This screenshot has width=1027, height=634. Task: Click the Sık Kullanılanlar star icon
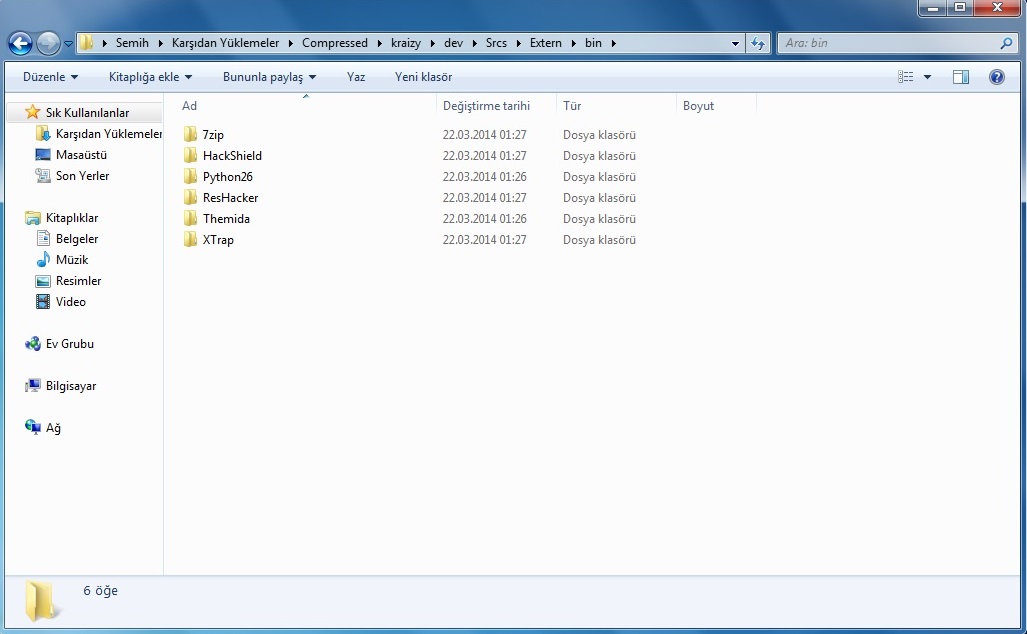click(x=32, y=112)
